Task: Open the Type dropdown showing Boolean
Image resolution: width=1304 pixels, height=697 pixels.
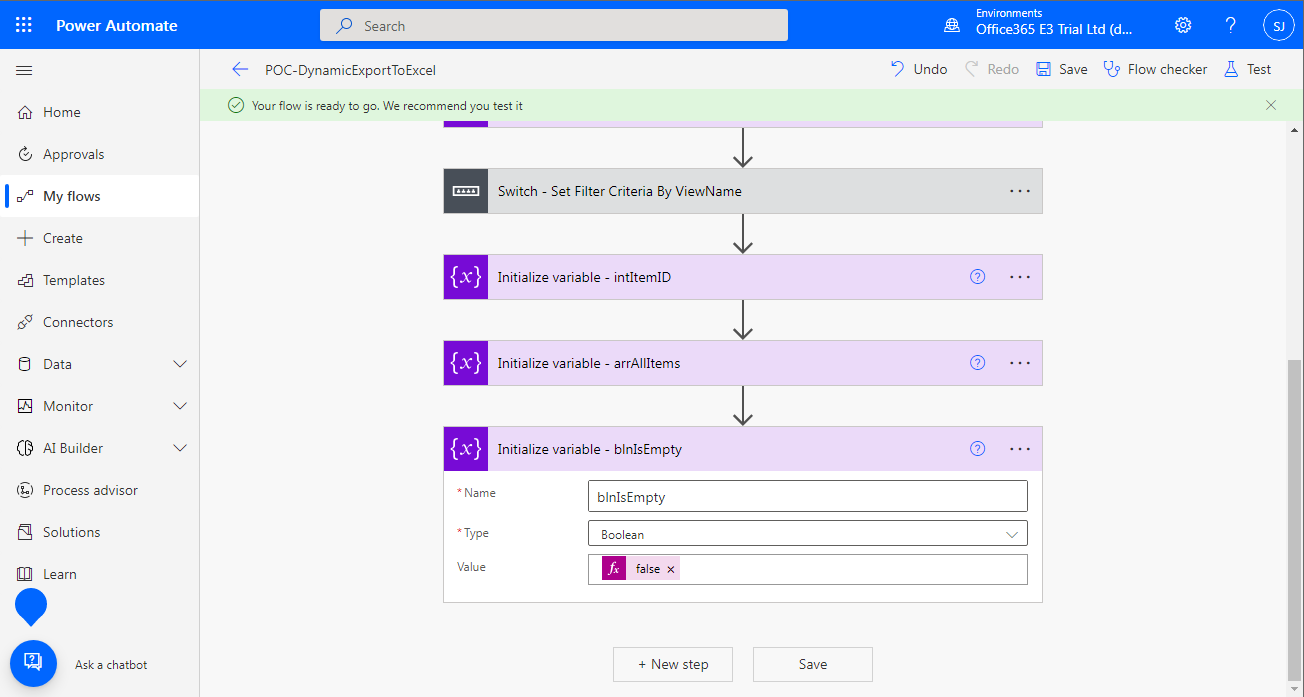Action: 808,534
